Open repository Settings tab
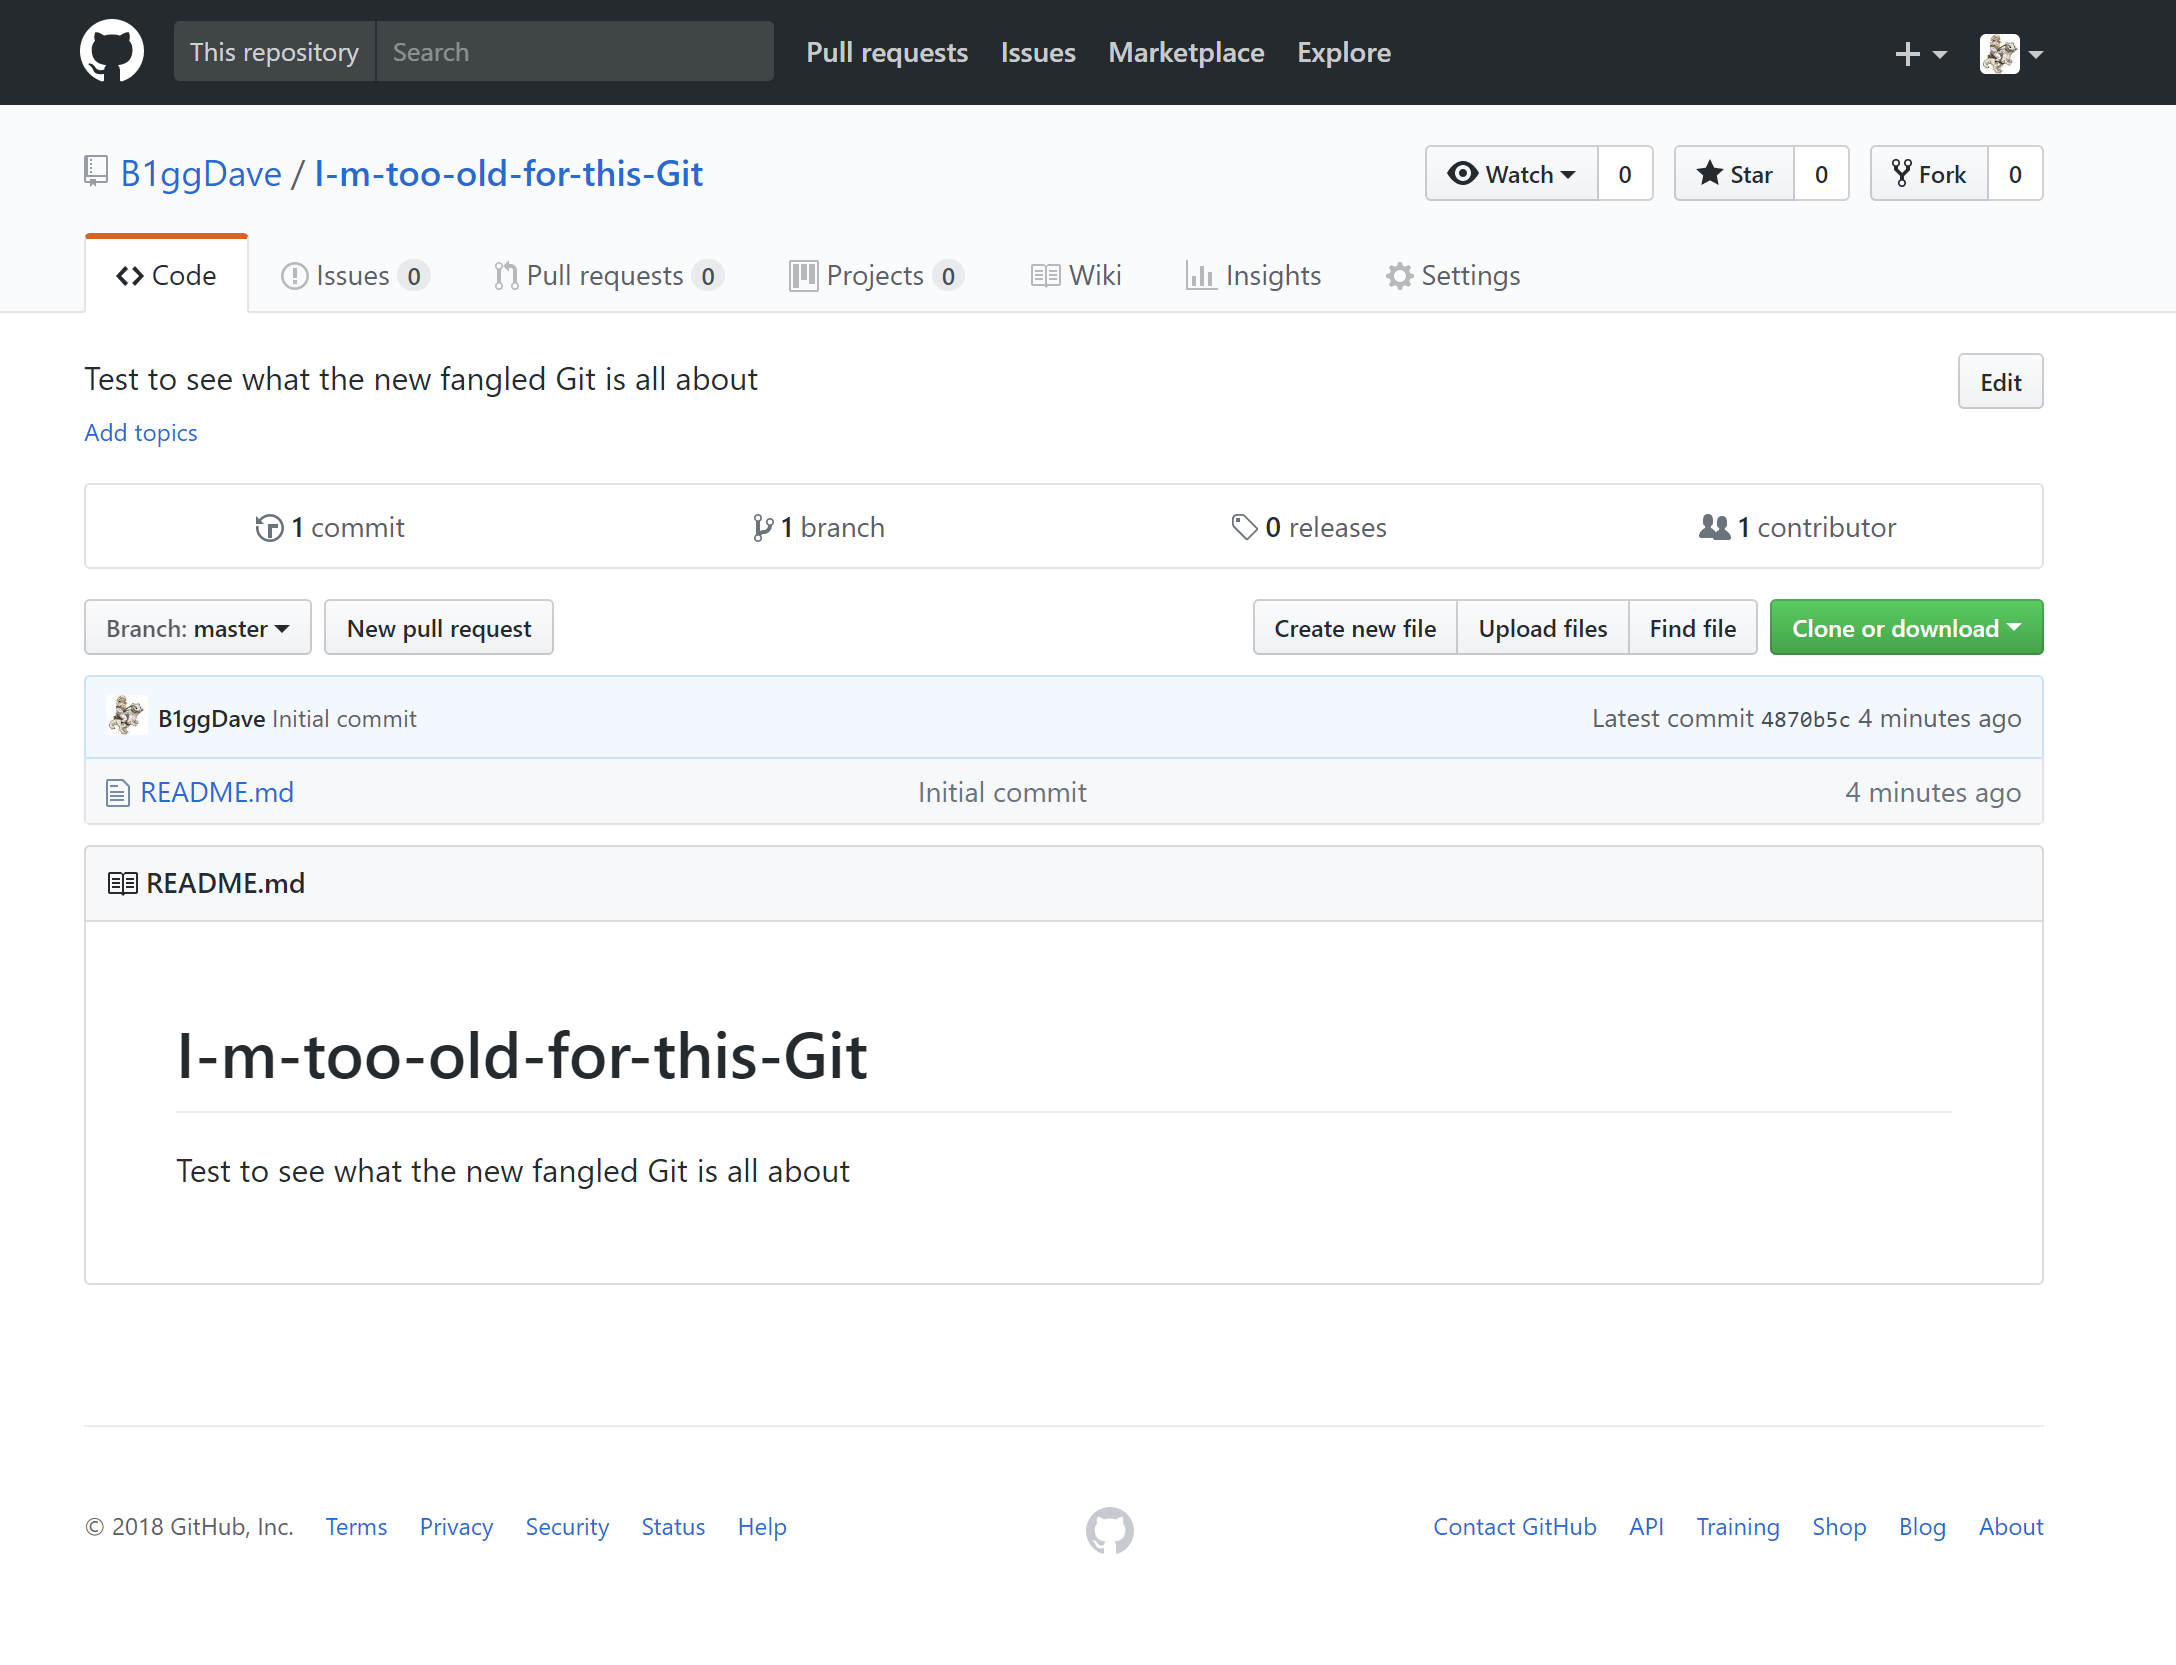The width and height of the screenshot is (2176, 1665). coord(1453,275)
